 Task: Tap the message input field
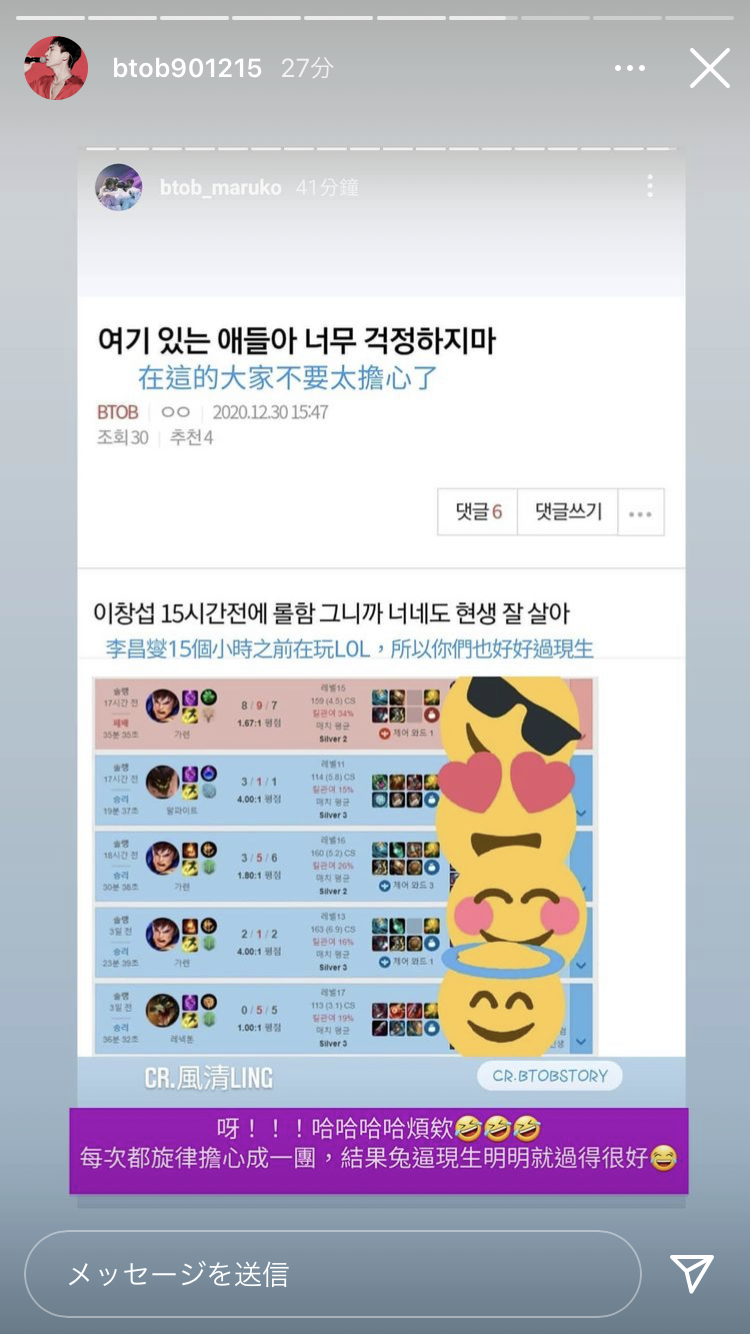(x=332, y=1274)
